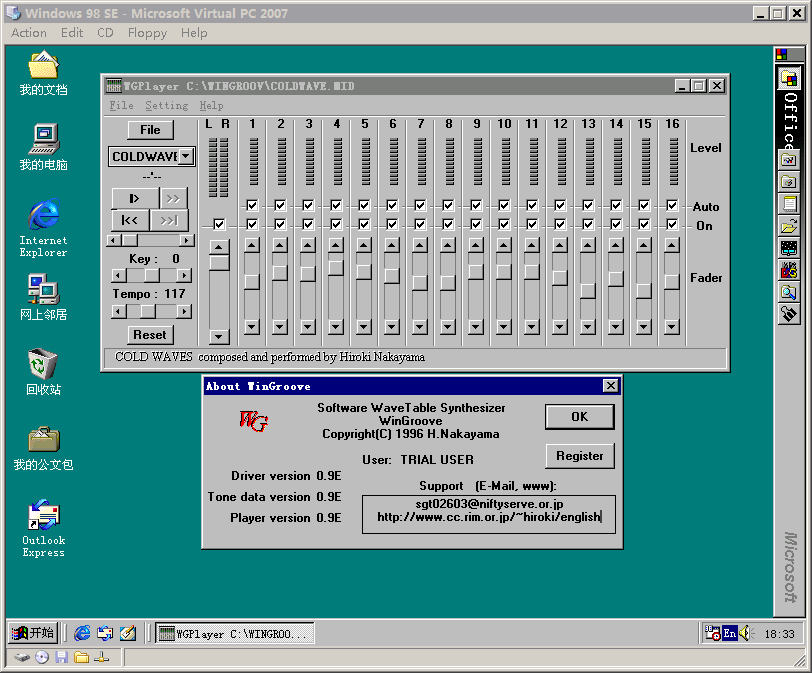Select the 回收站 recycle bin icon
The height and width of the screenshot is (673, 812).
tap(44, 372)
